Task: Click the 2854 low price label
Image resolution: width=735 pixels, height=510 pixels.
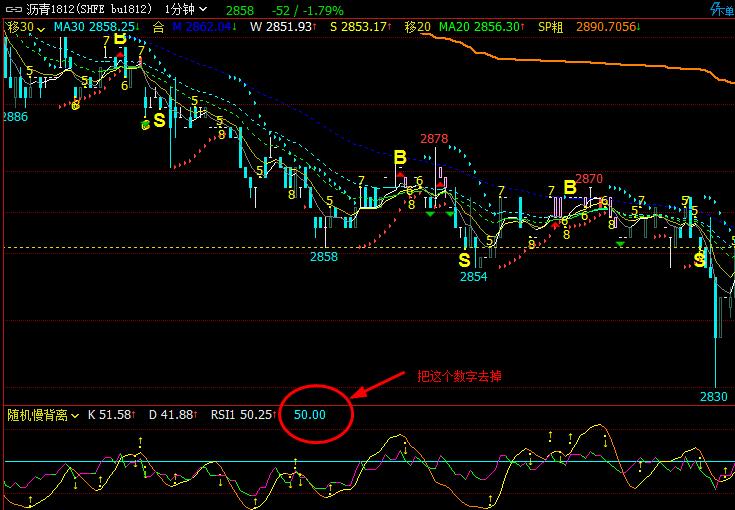Action: pyautogui.click(x=473, y=277)
